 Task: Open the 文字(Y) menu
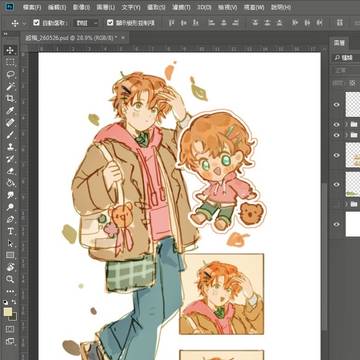(x=131, y=7)
